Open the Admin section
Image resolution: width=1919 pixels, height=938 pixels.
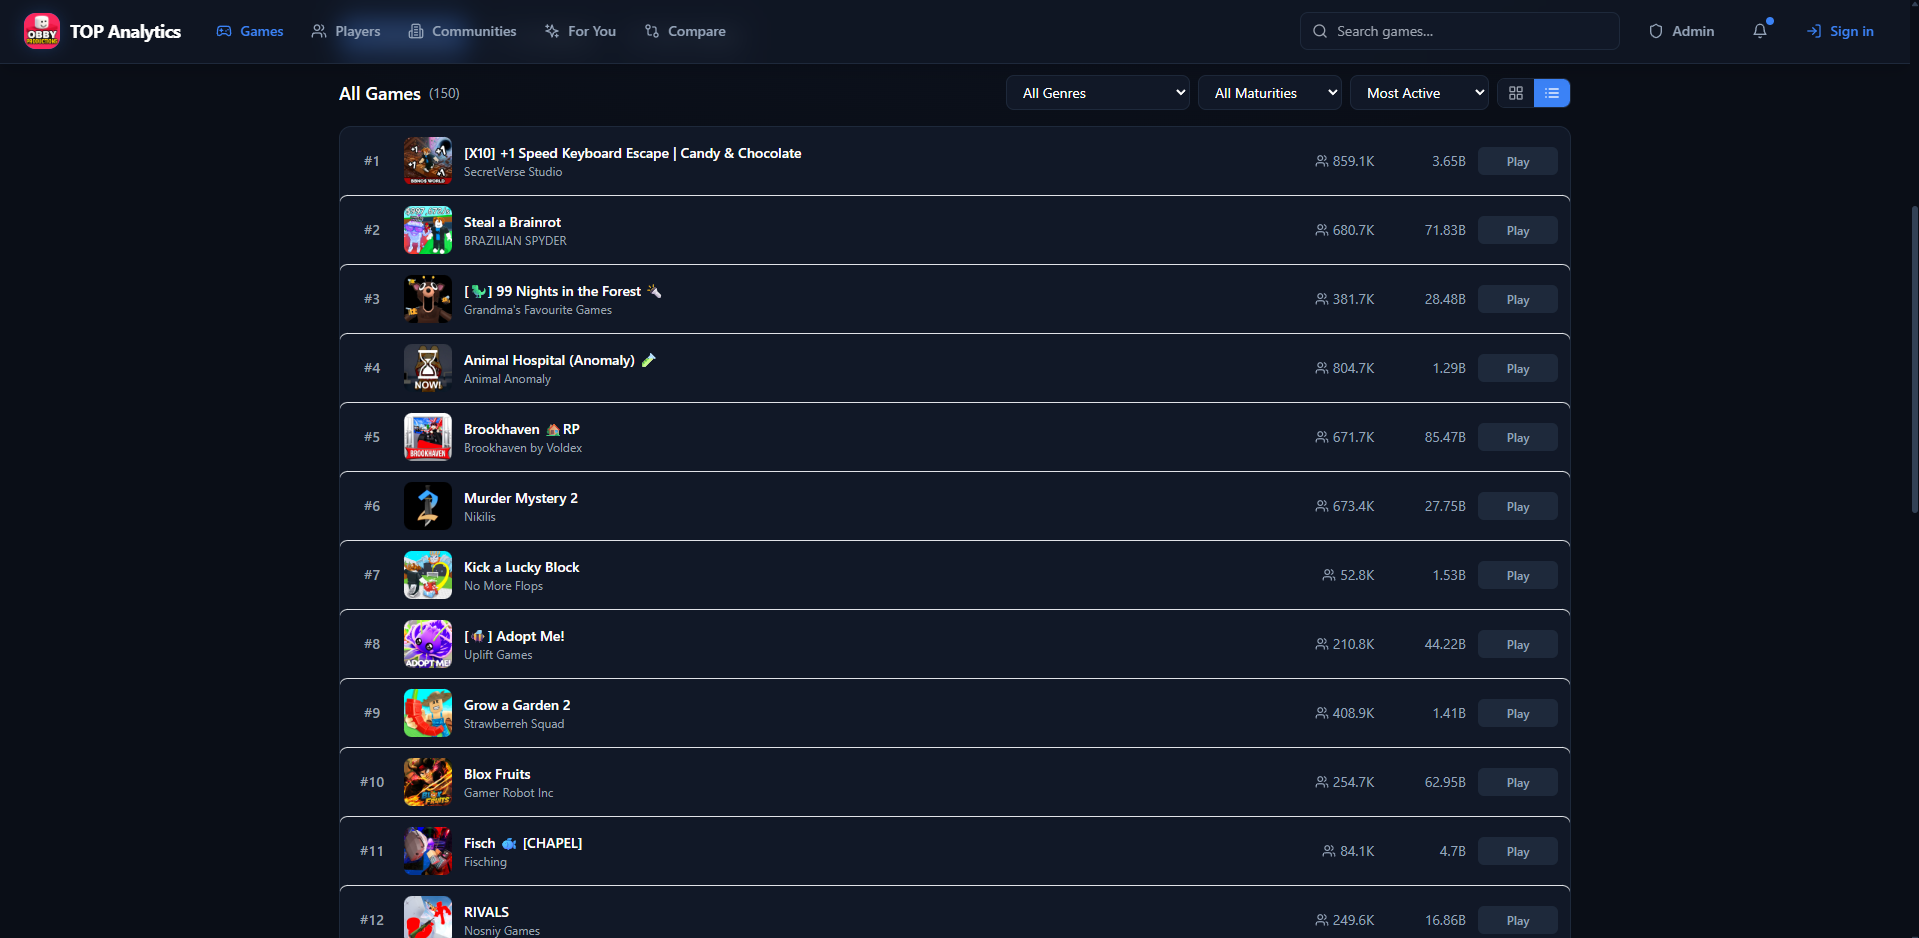[1681, 31]
